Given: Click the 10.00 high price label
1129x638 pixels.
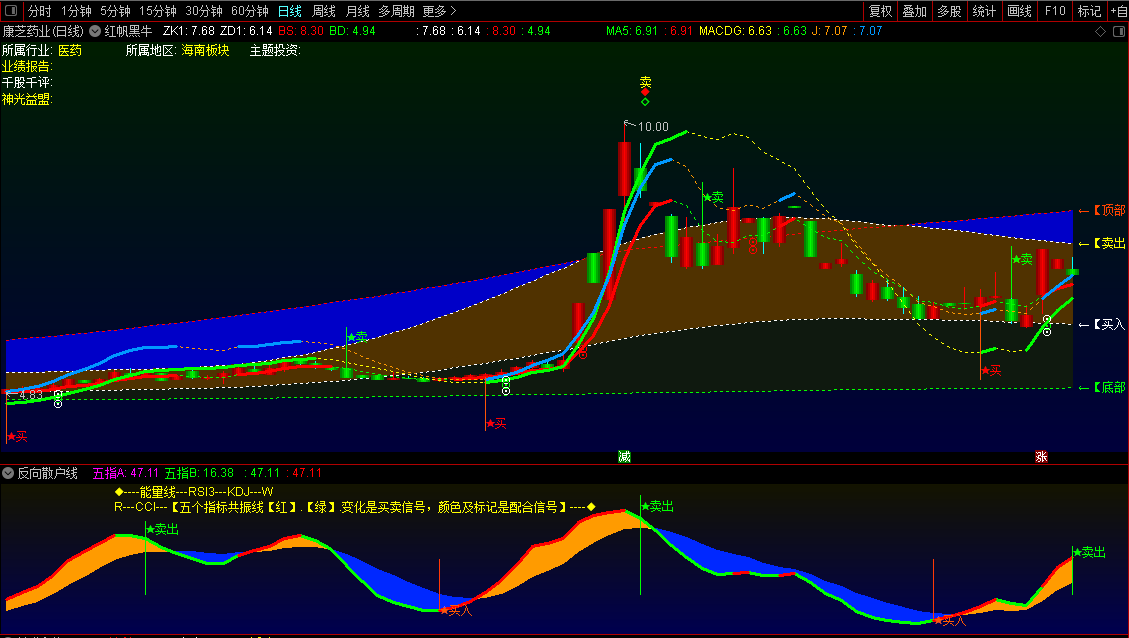Looking at the screenshot, I should click(x=652, y=127).
